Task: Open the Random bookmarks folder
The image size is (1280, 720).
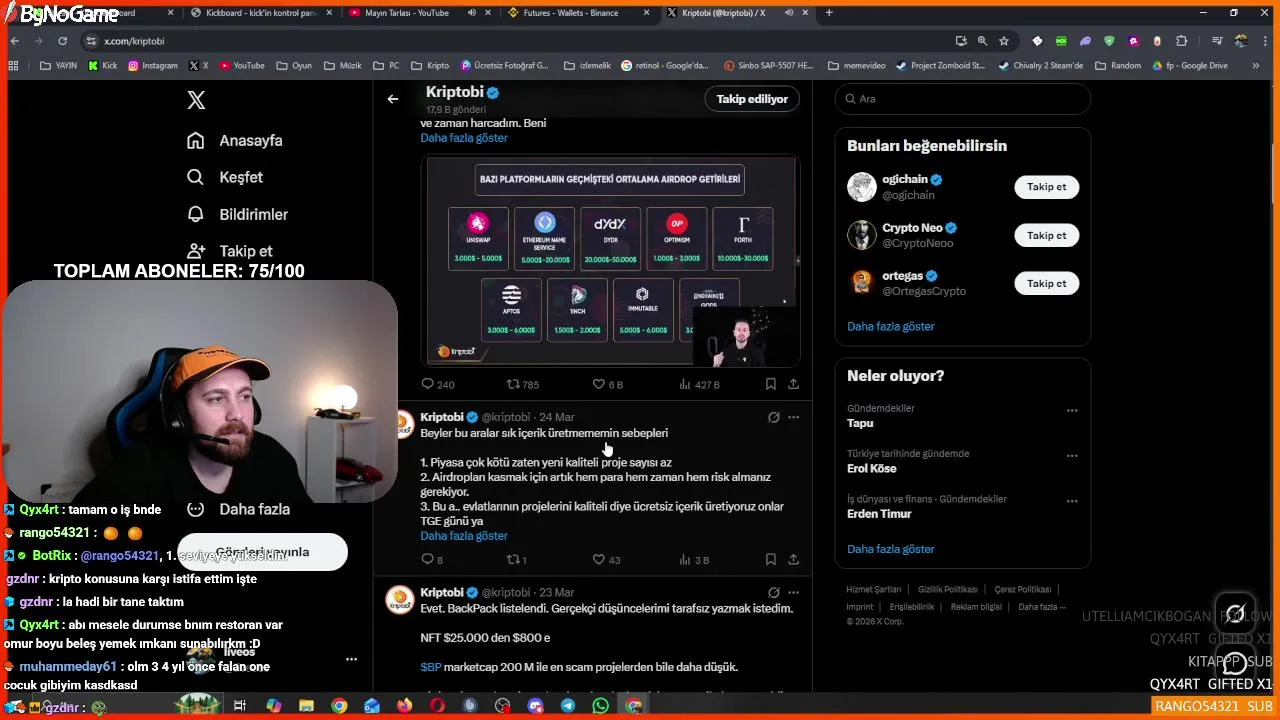Action: 1117,65
